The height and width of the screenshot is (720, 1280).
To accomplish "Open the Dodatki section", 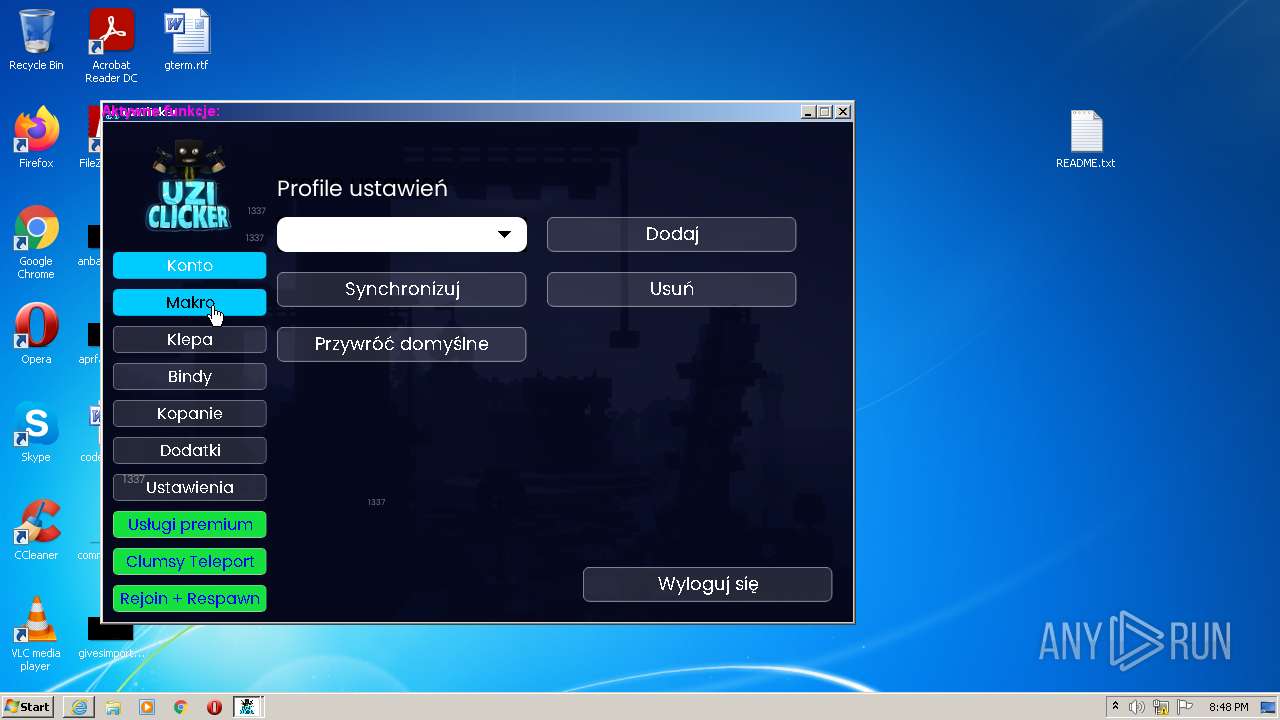I will coord(190,450).
